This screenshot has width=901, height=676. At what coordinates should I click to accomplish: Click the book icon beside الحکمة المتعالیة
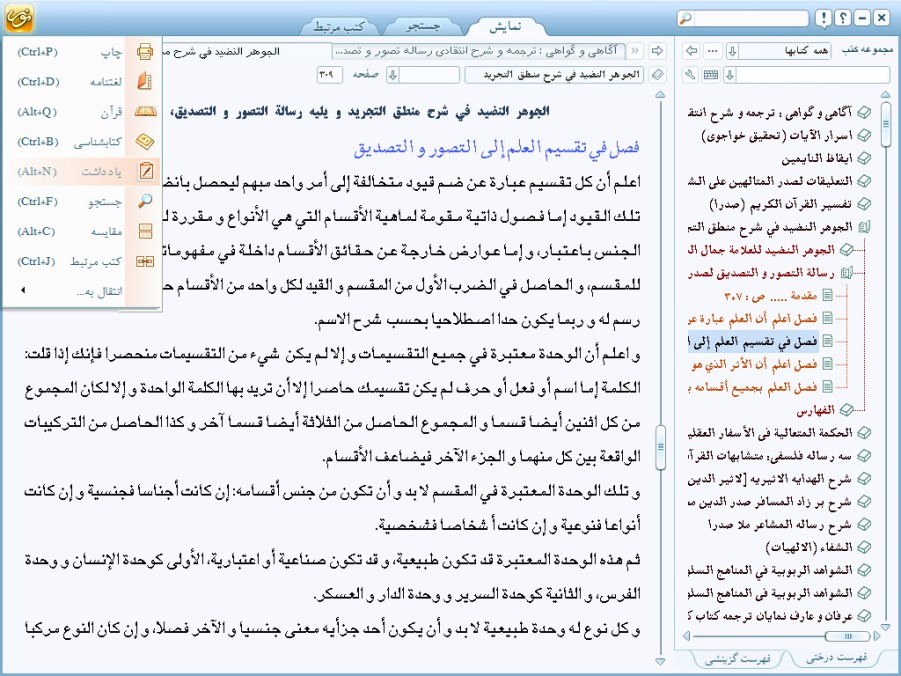(x=864, y=433)
